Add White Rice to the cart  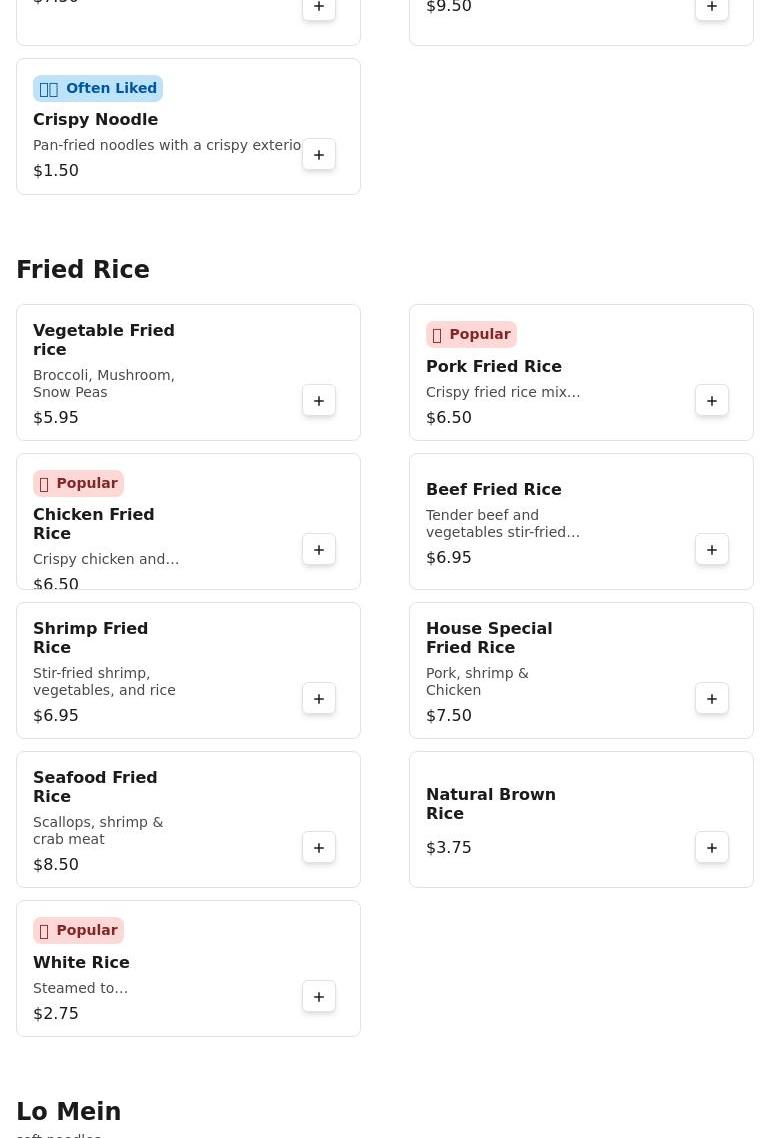[x=319, y=997]
